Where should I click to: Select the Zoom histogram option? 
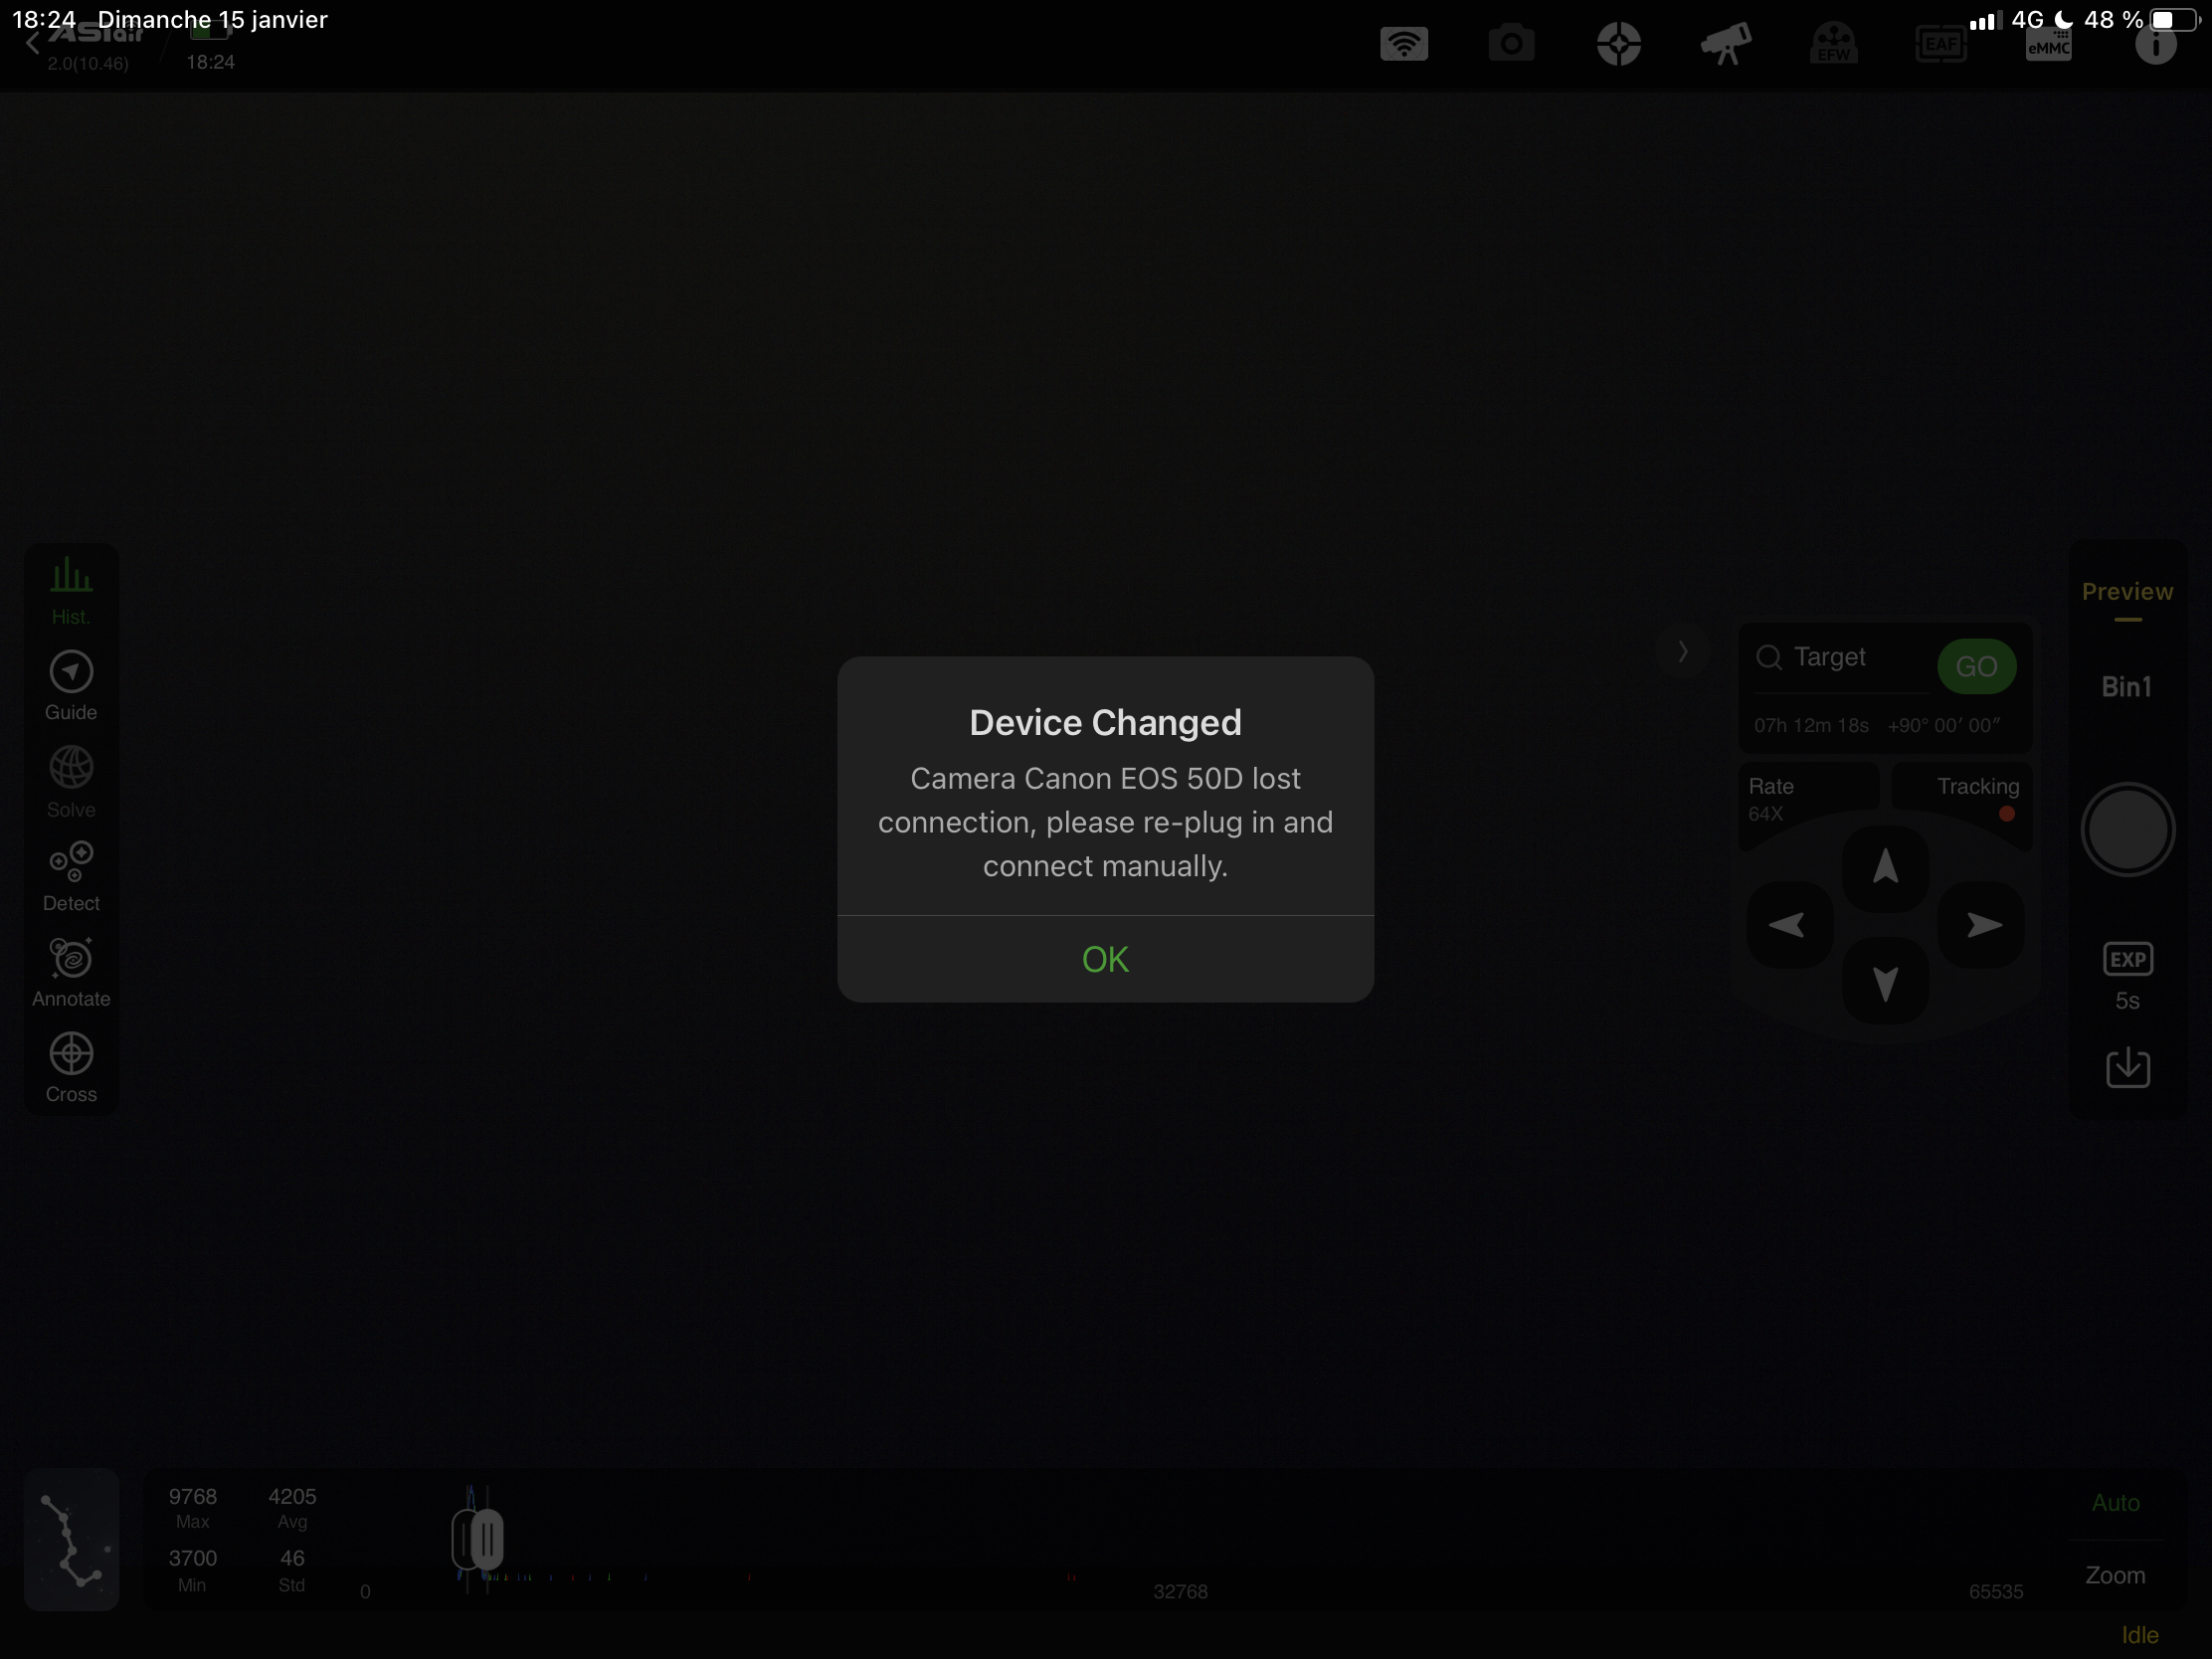point(2115,1575)
